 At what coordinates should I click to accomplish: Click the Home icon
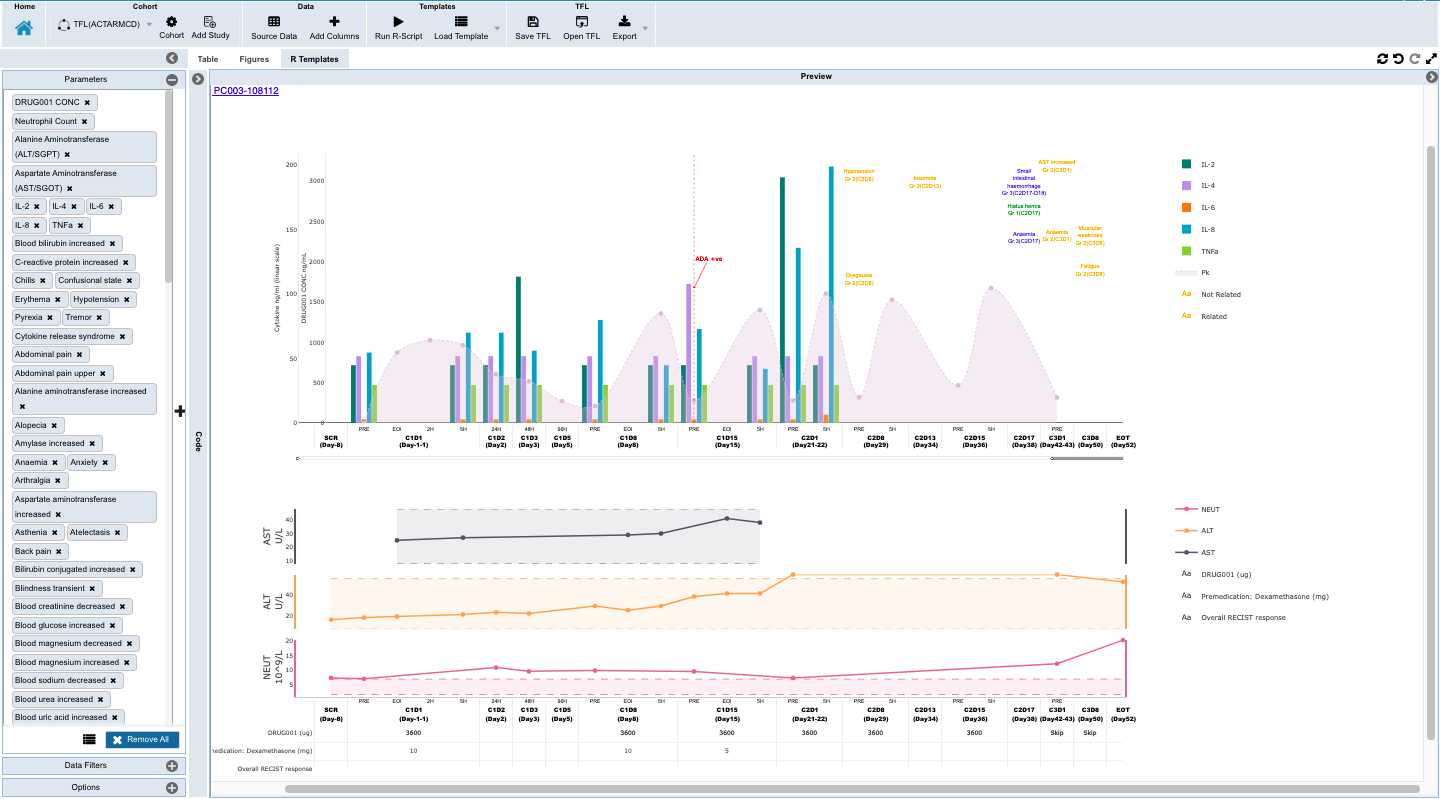(22, 24)
